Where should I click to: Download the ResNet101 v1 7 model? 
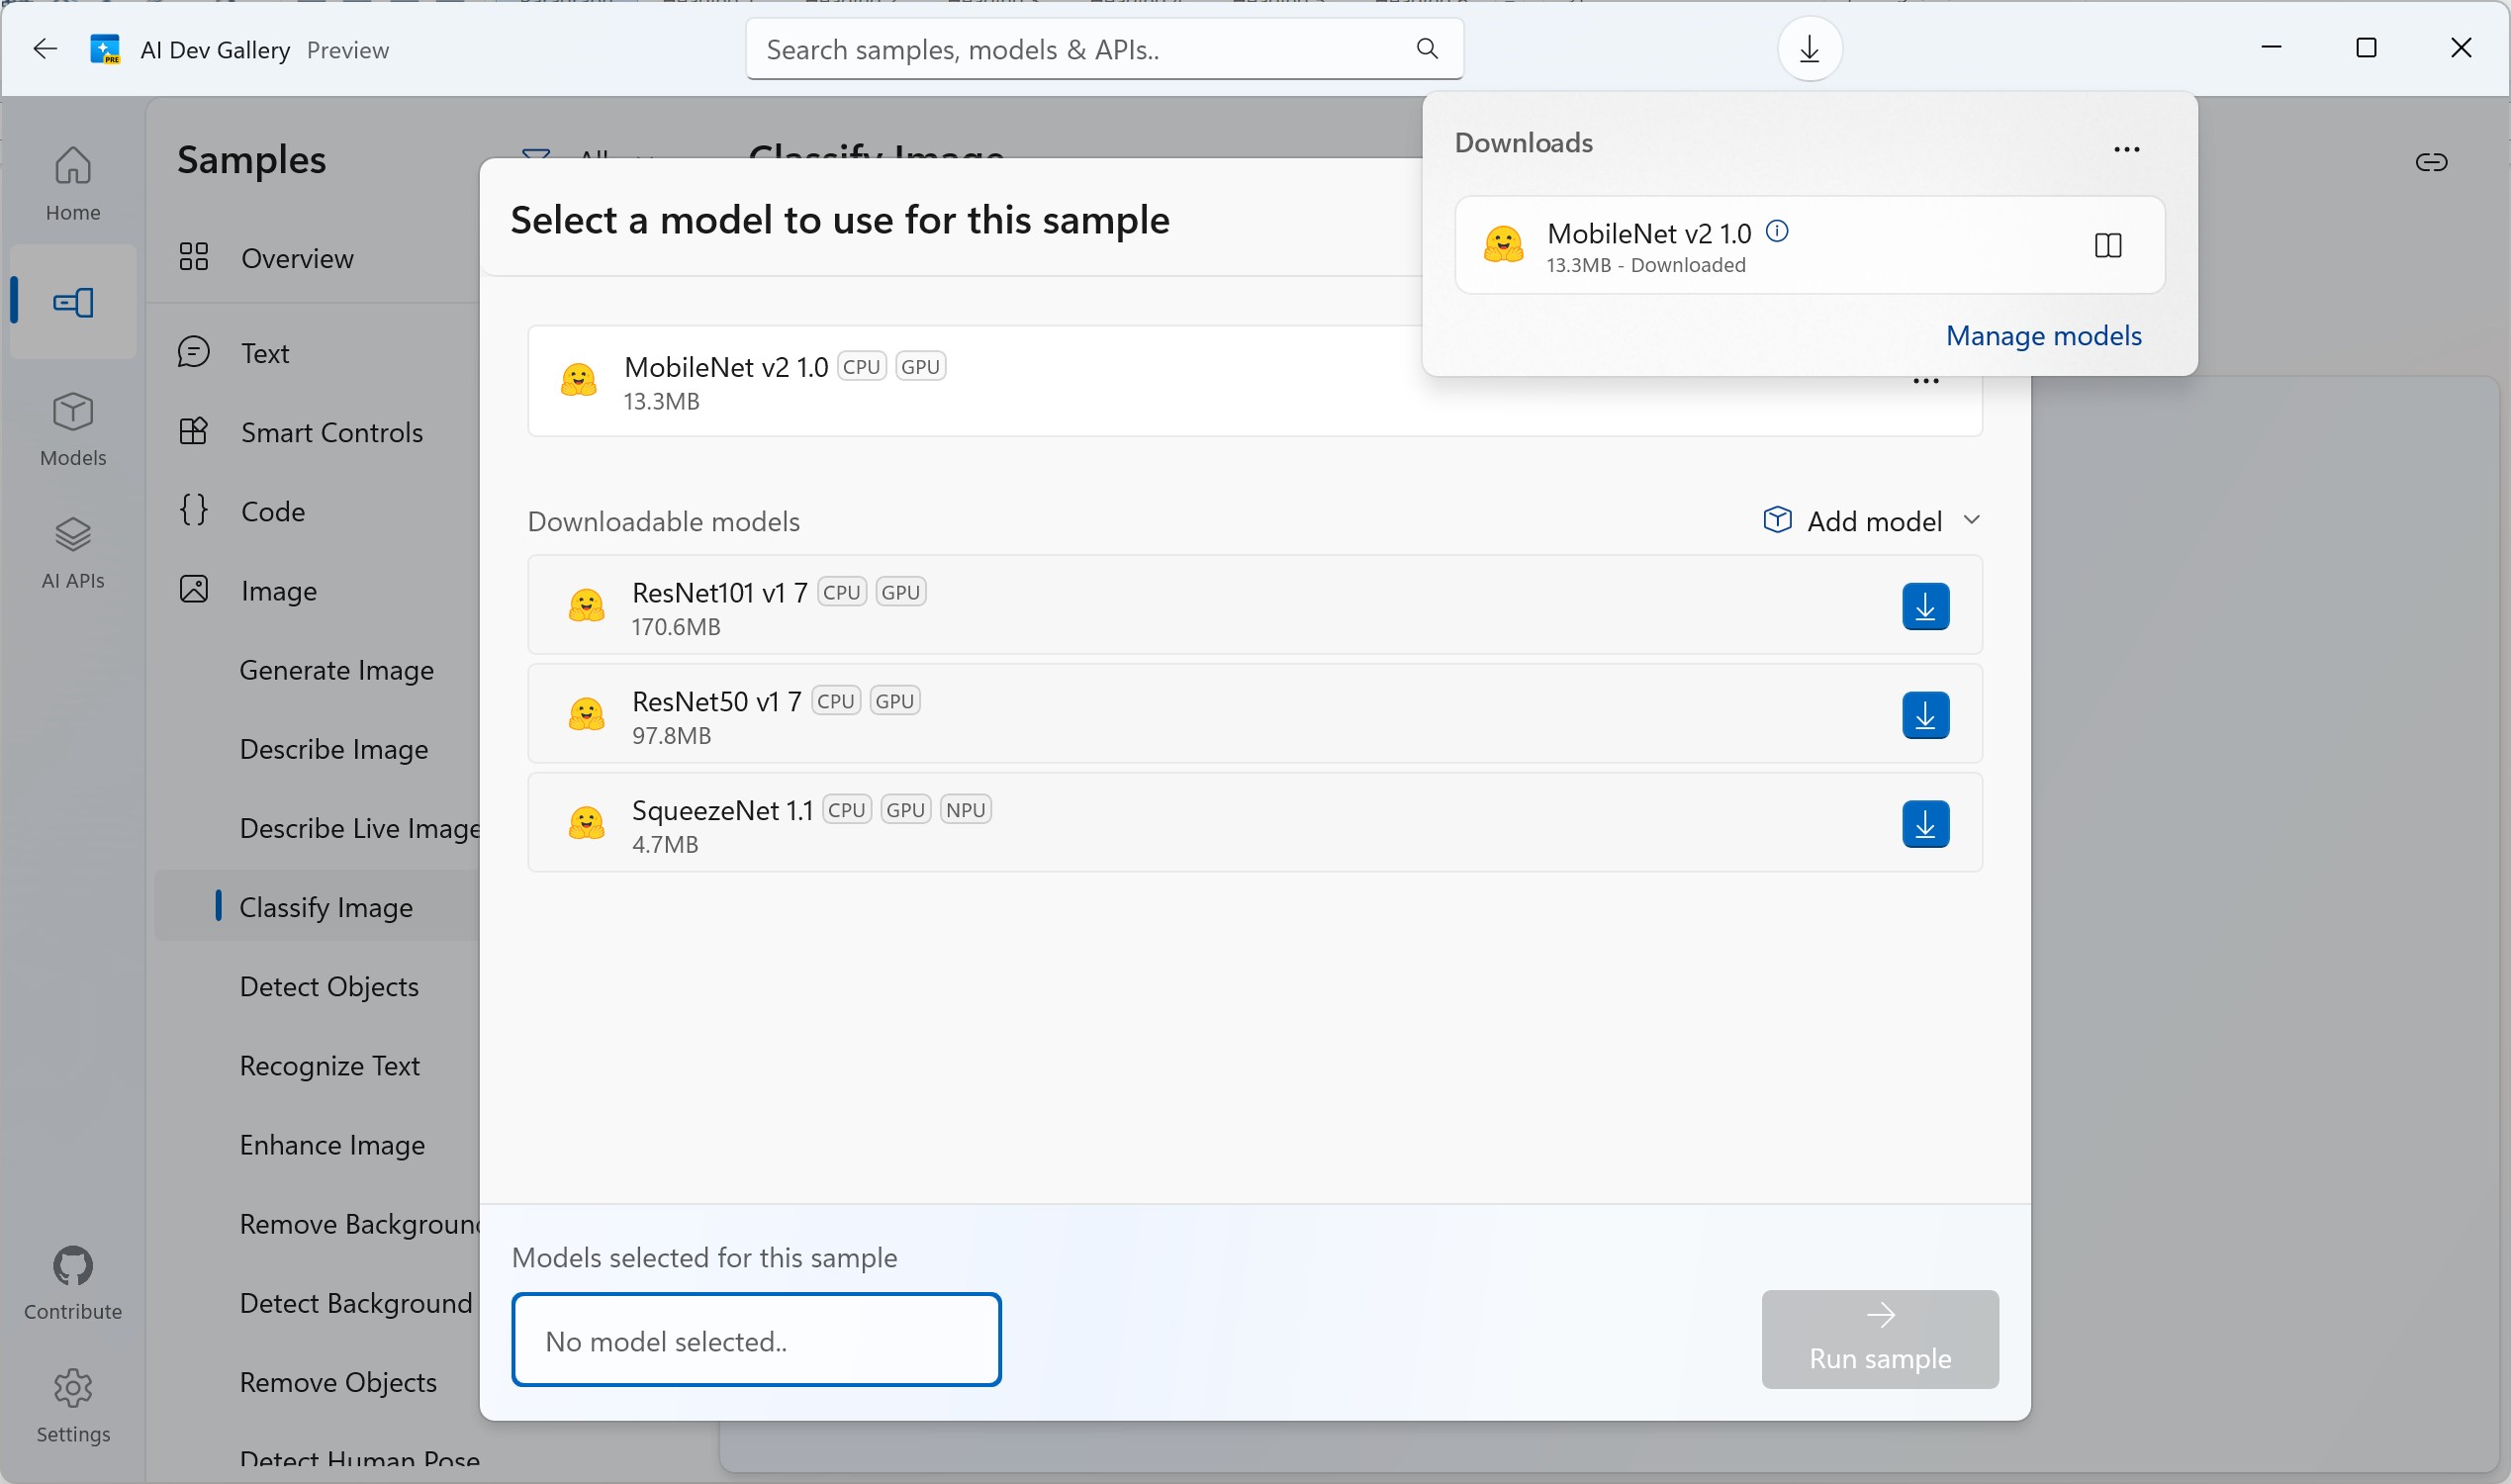(x=1924, y=606)
